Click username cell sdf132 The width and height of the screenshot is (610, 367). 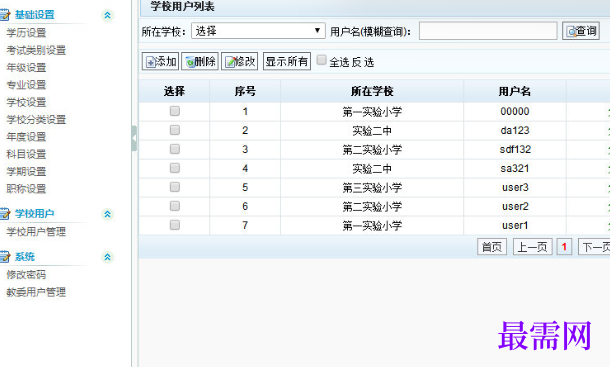pos(515,149)
